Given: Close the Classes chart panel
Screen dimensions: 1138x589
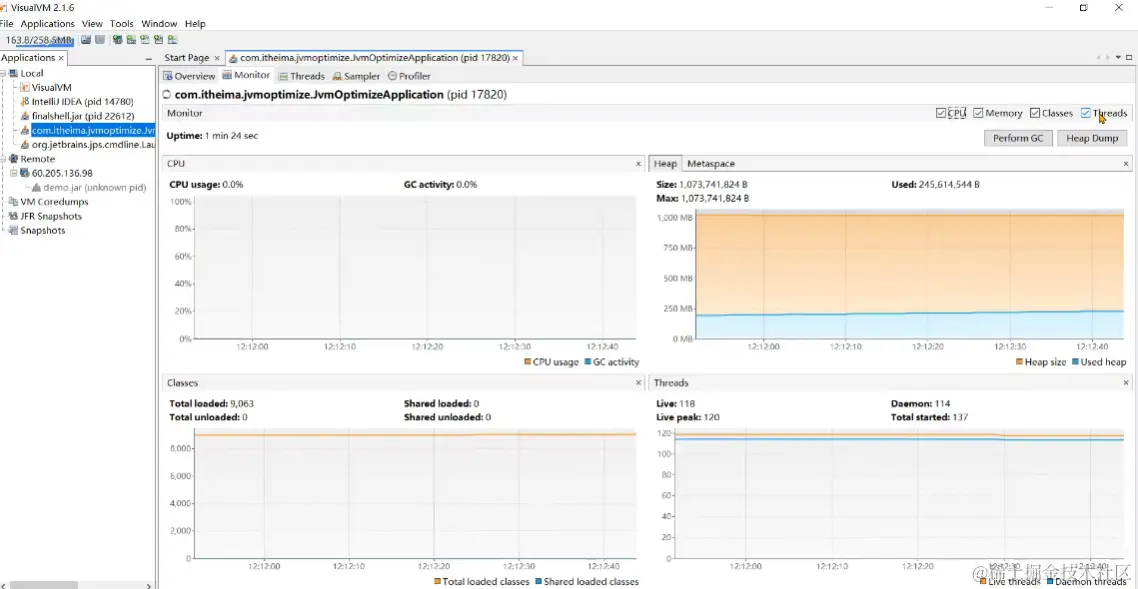Looking at the screenshot, I should click(x=639, y=383).
